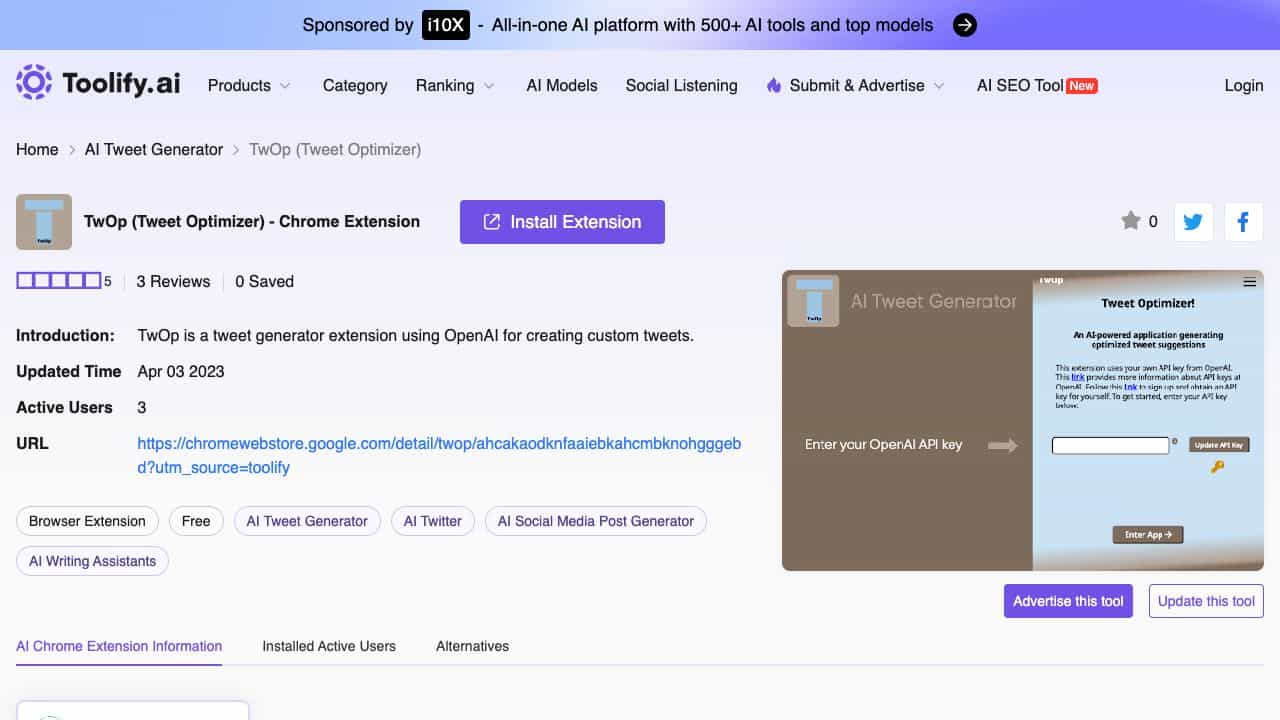Screen dimensions: 1280x720
Task: Click the TwOp extension logo icon
Action: pyautogui.click(x=44, y=222)
